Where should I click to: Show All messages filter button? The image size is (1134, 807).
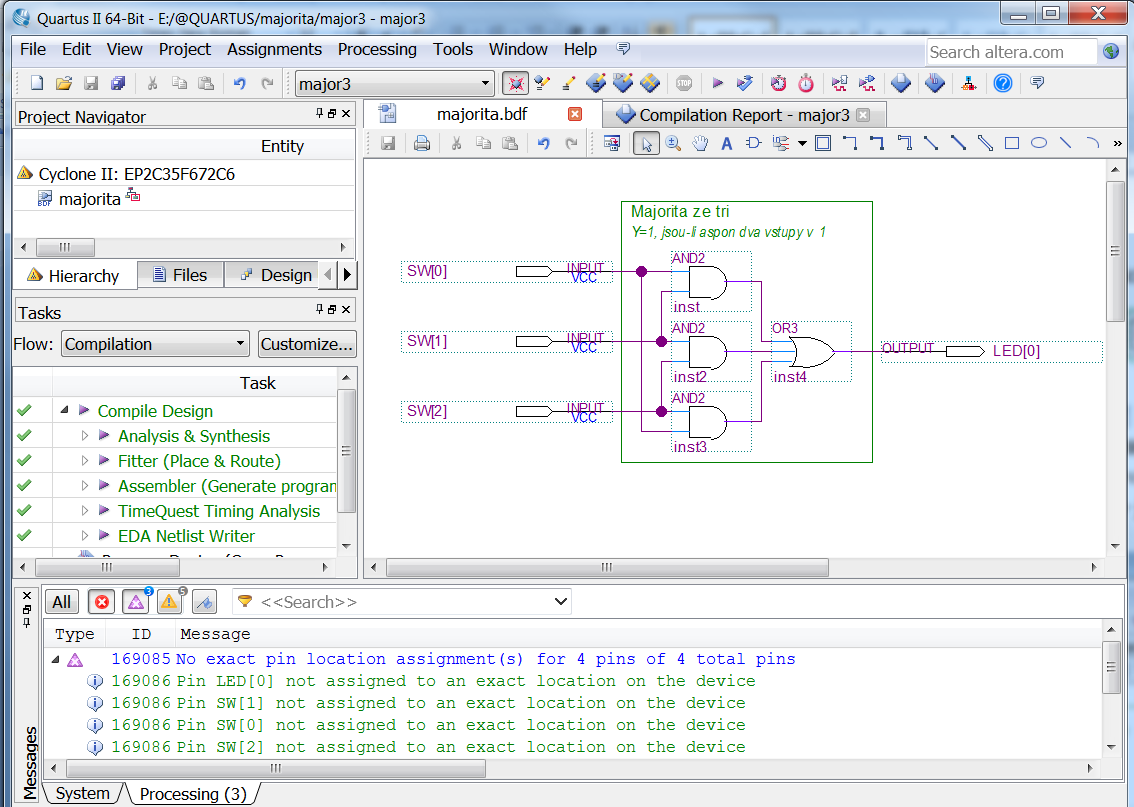pos(61,602)
